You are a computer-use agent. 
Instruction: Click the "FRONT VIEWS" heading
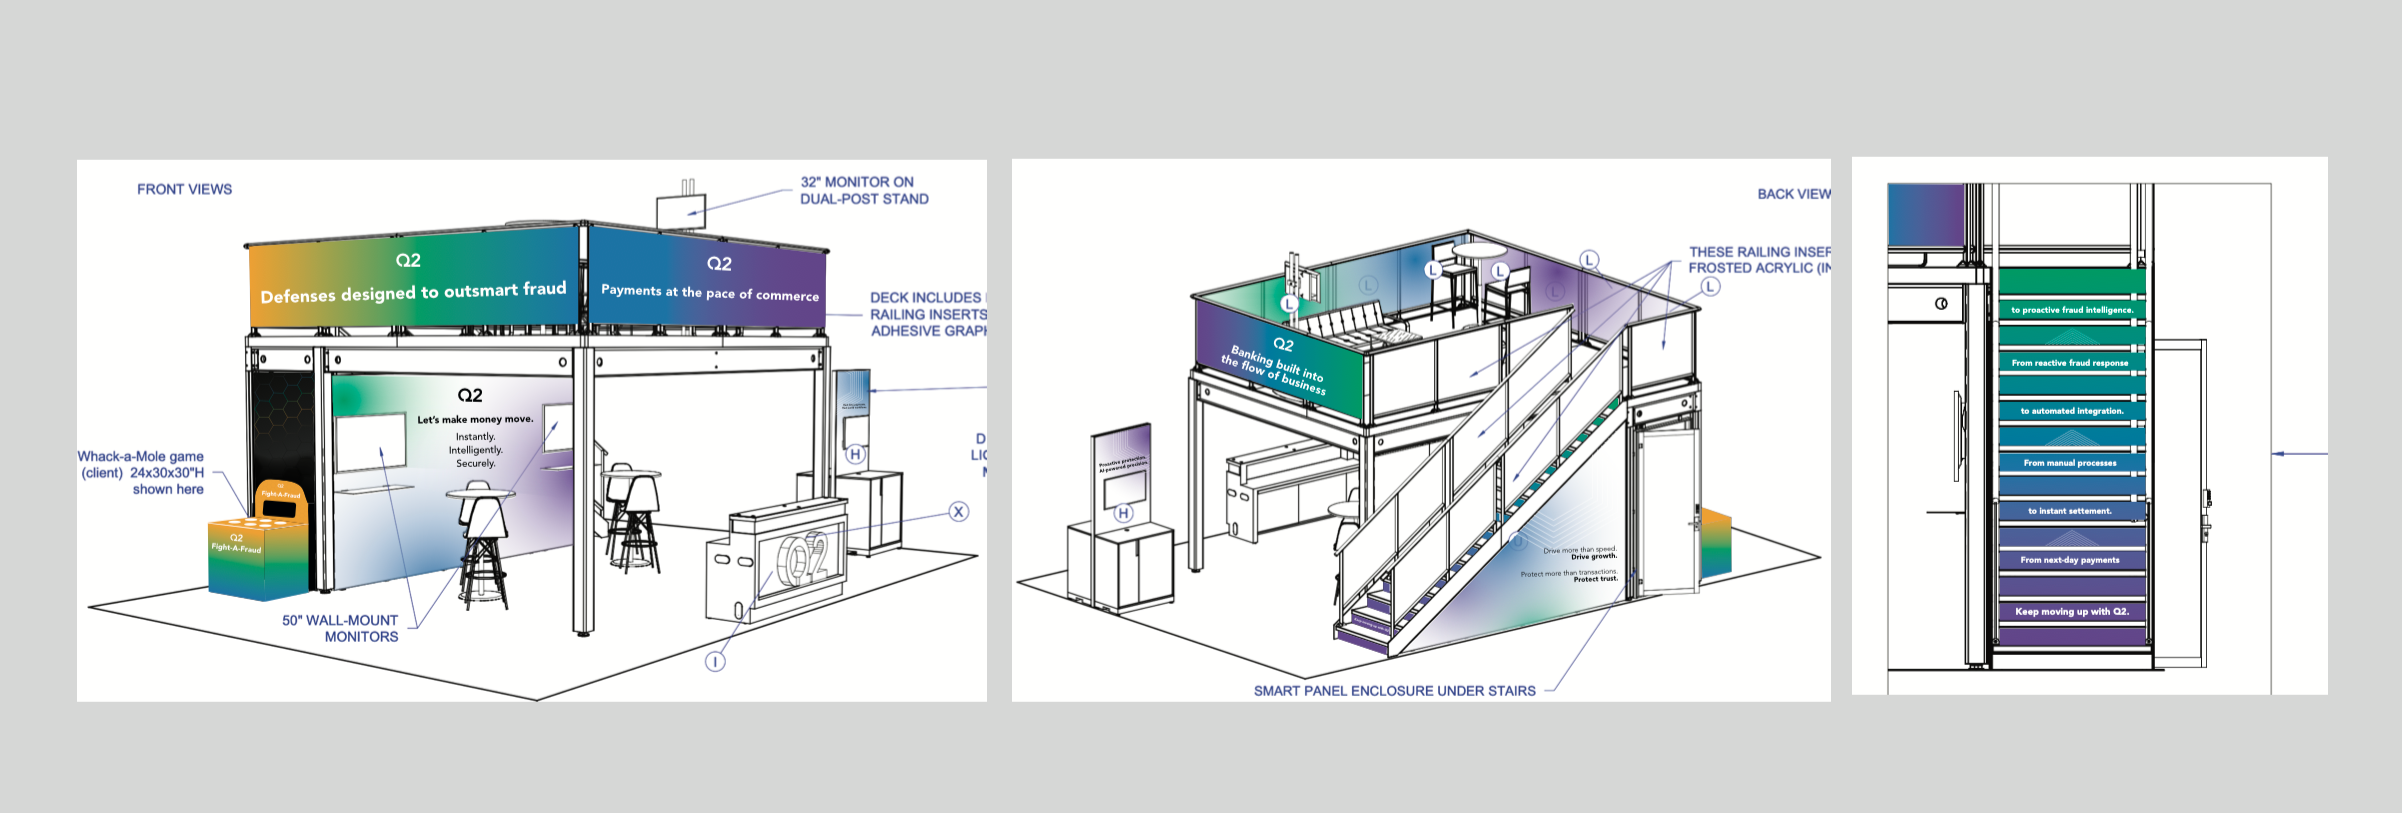(184, 189)
